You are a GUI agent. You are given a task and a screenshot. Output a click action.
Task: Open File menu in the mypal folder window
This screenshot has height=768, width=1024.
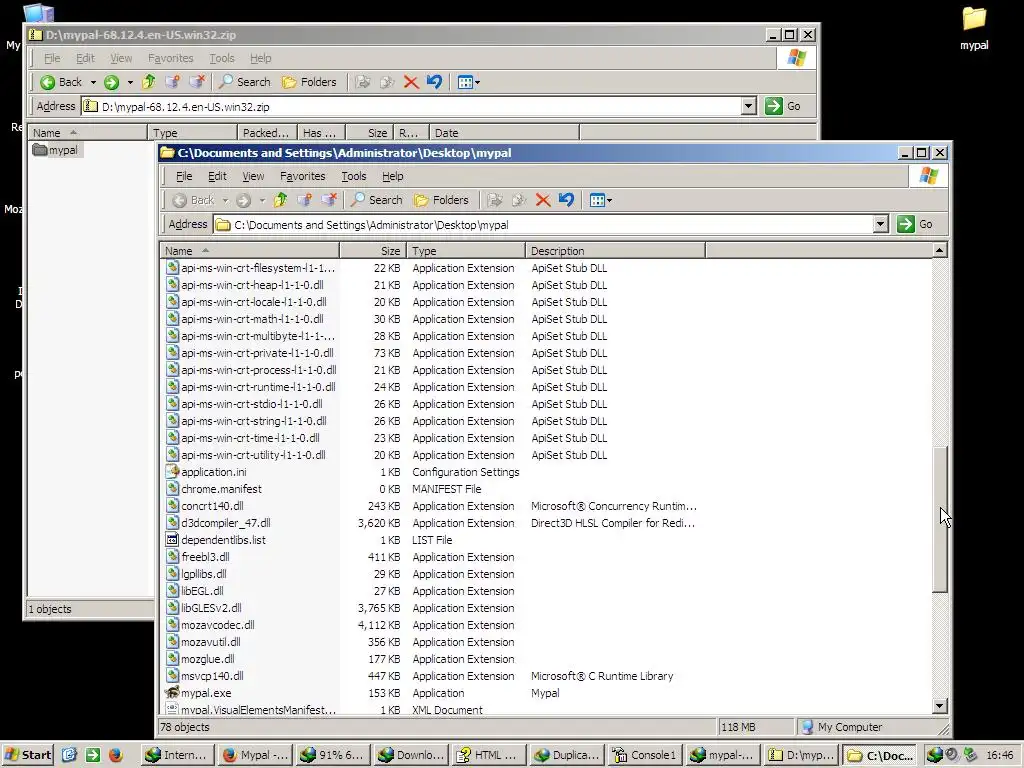click(184, 176)
